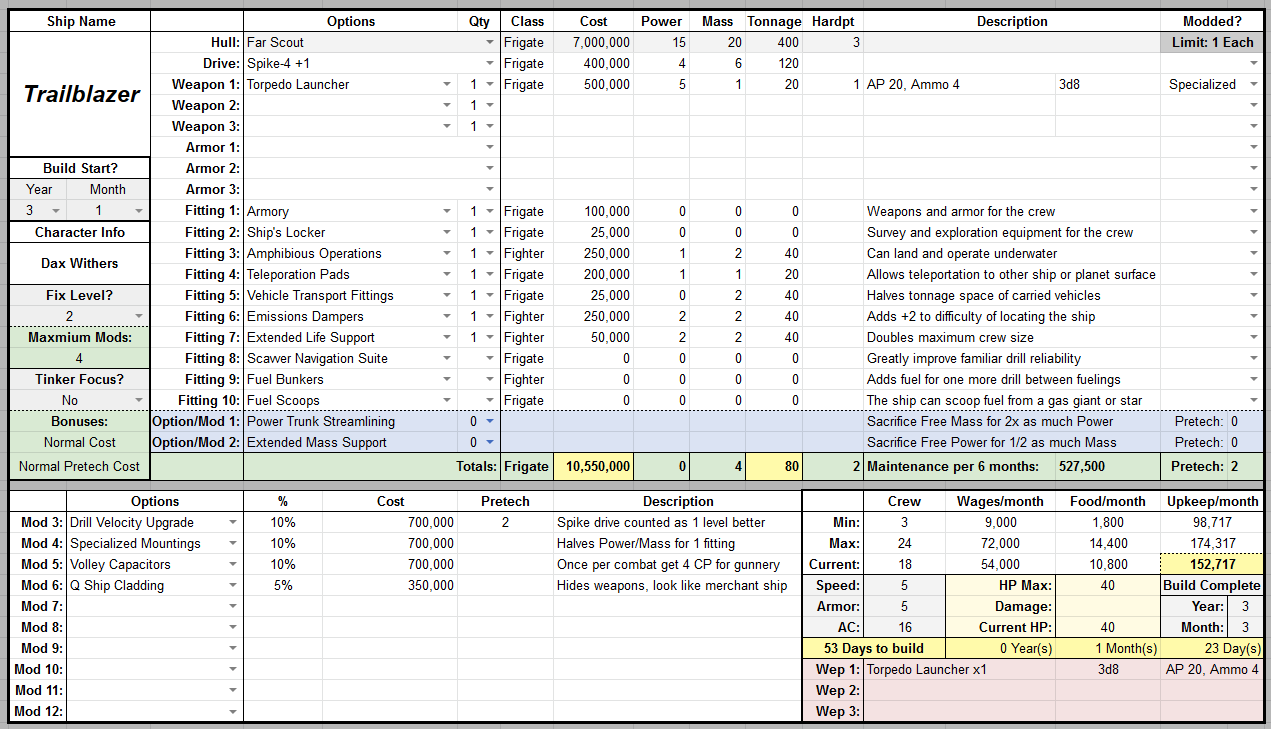This screenshot has height=729, width=1271.
Task: Open the Build Start Year dropdown
Action: pos(55,211)
